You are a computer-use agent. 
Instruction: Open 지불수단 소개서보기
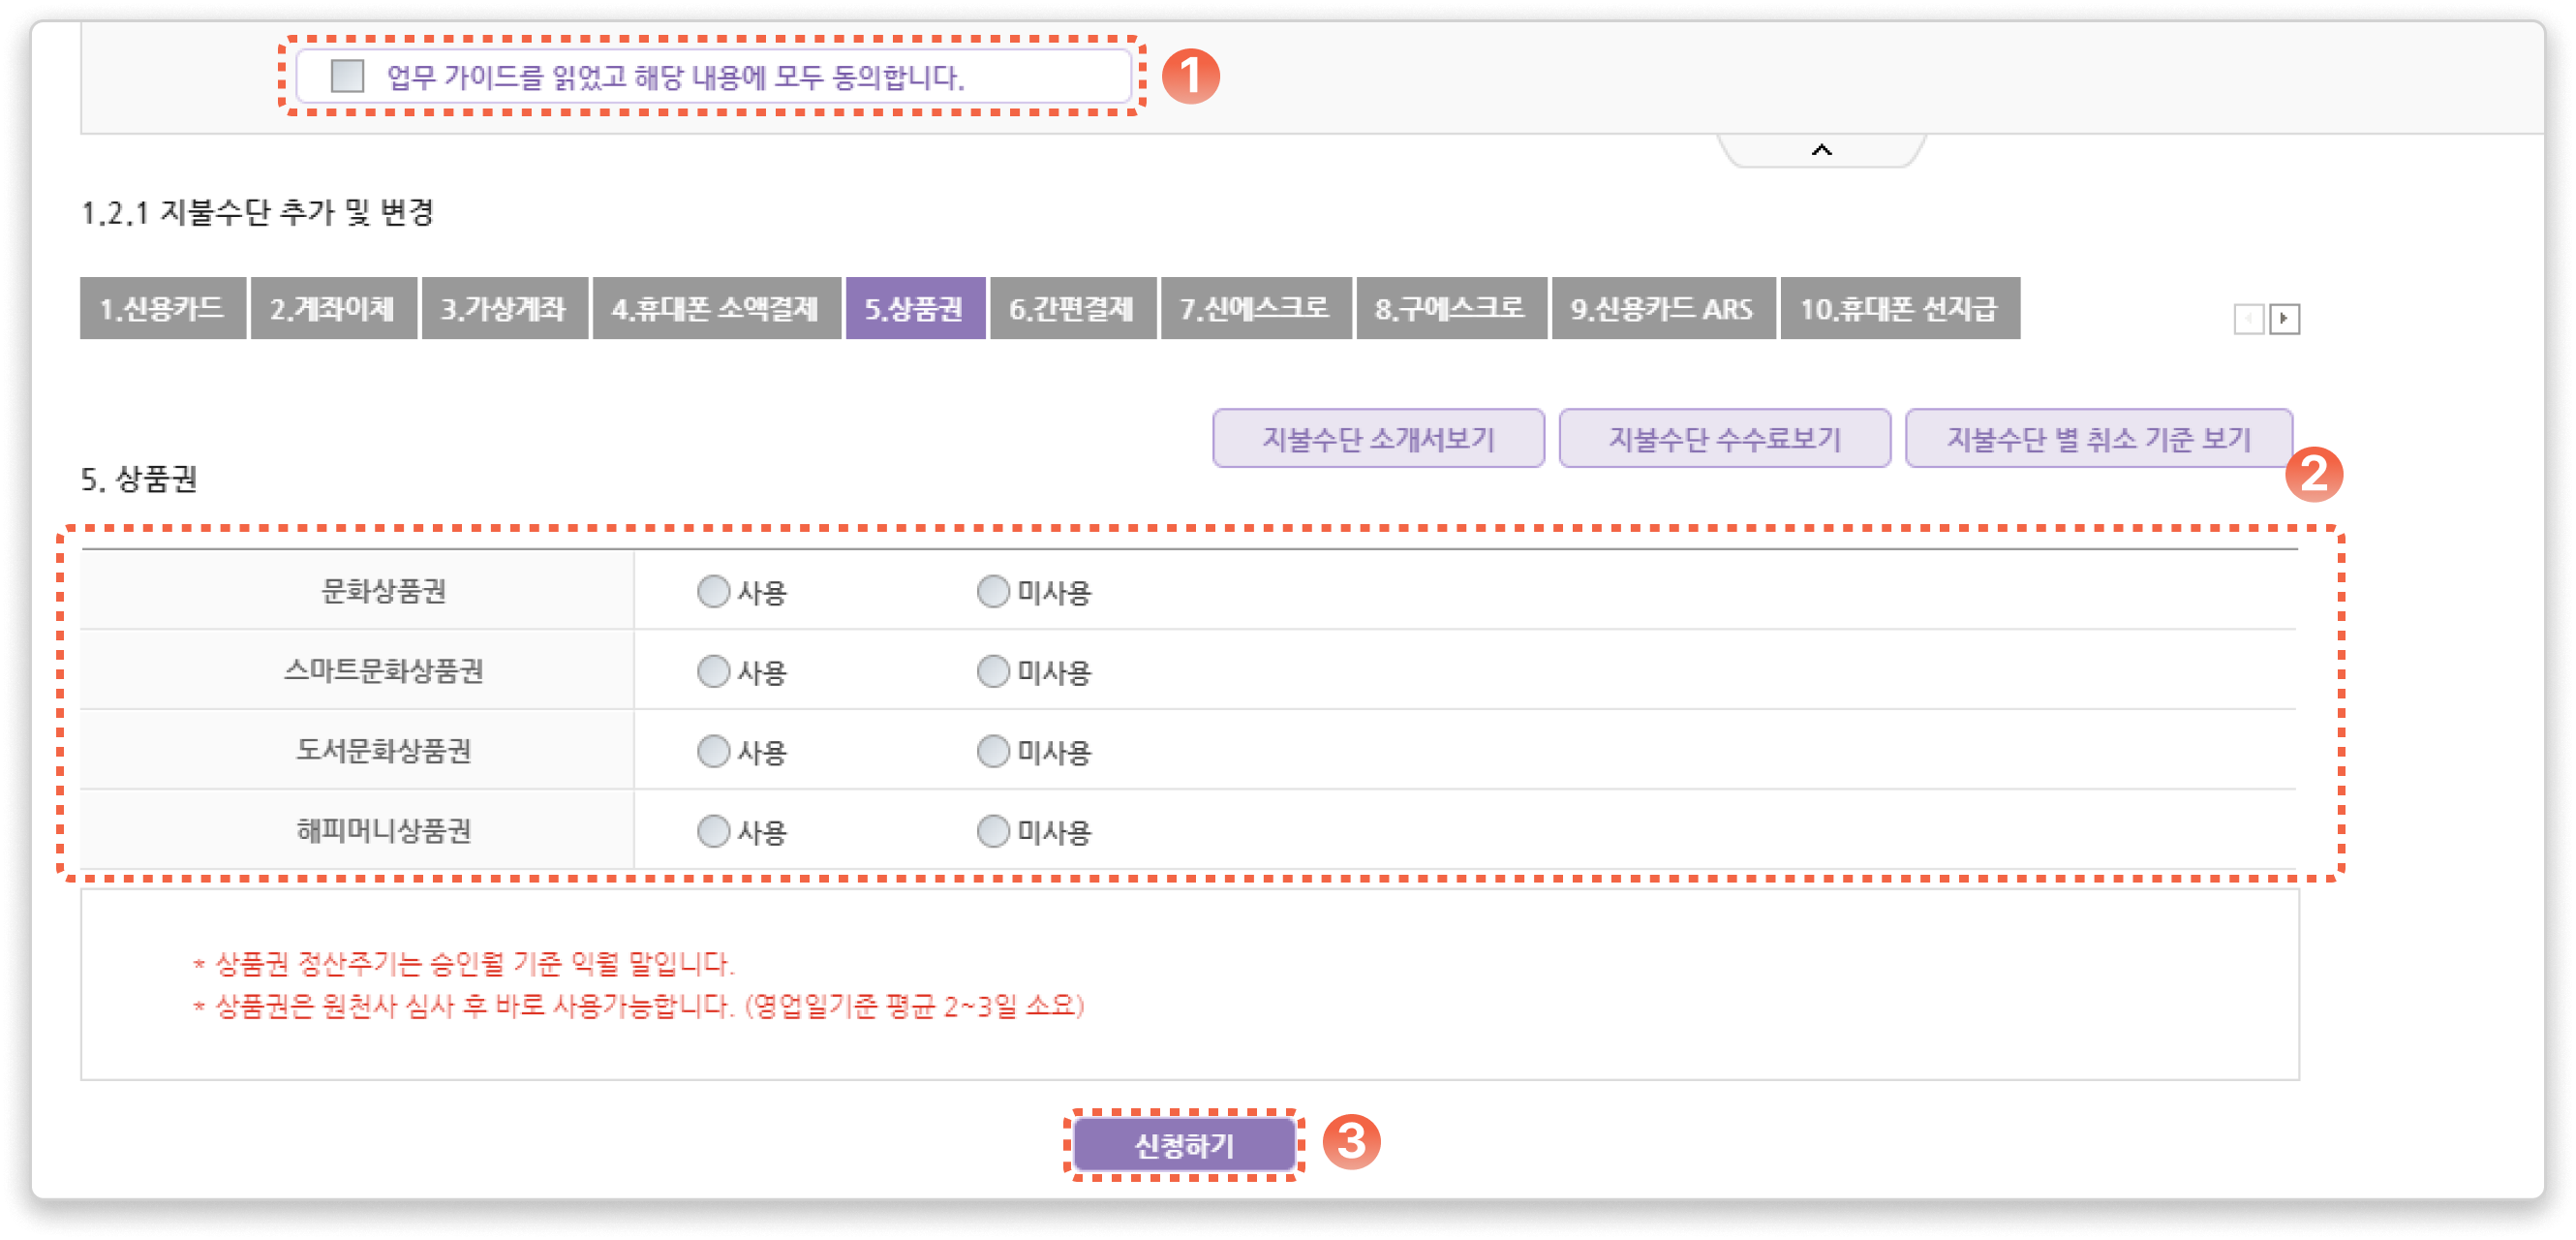tap(1378, 438)
